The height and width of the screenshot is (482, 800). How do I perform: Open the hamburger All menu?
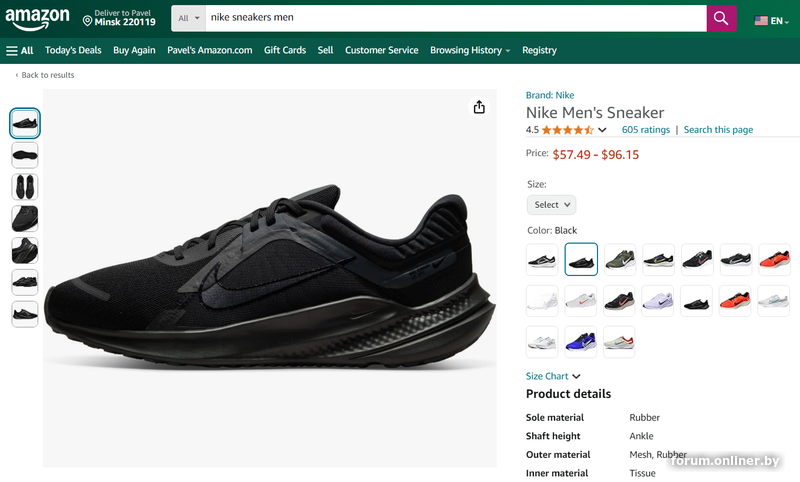(19, 50)
